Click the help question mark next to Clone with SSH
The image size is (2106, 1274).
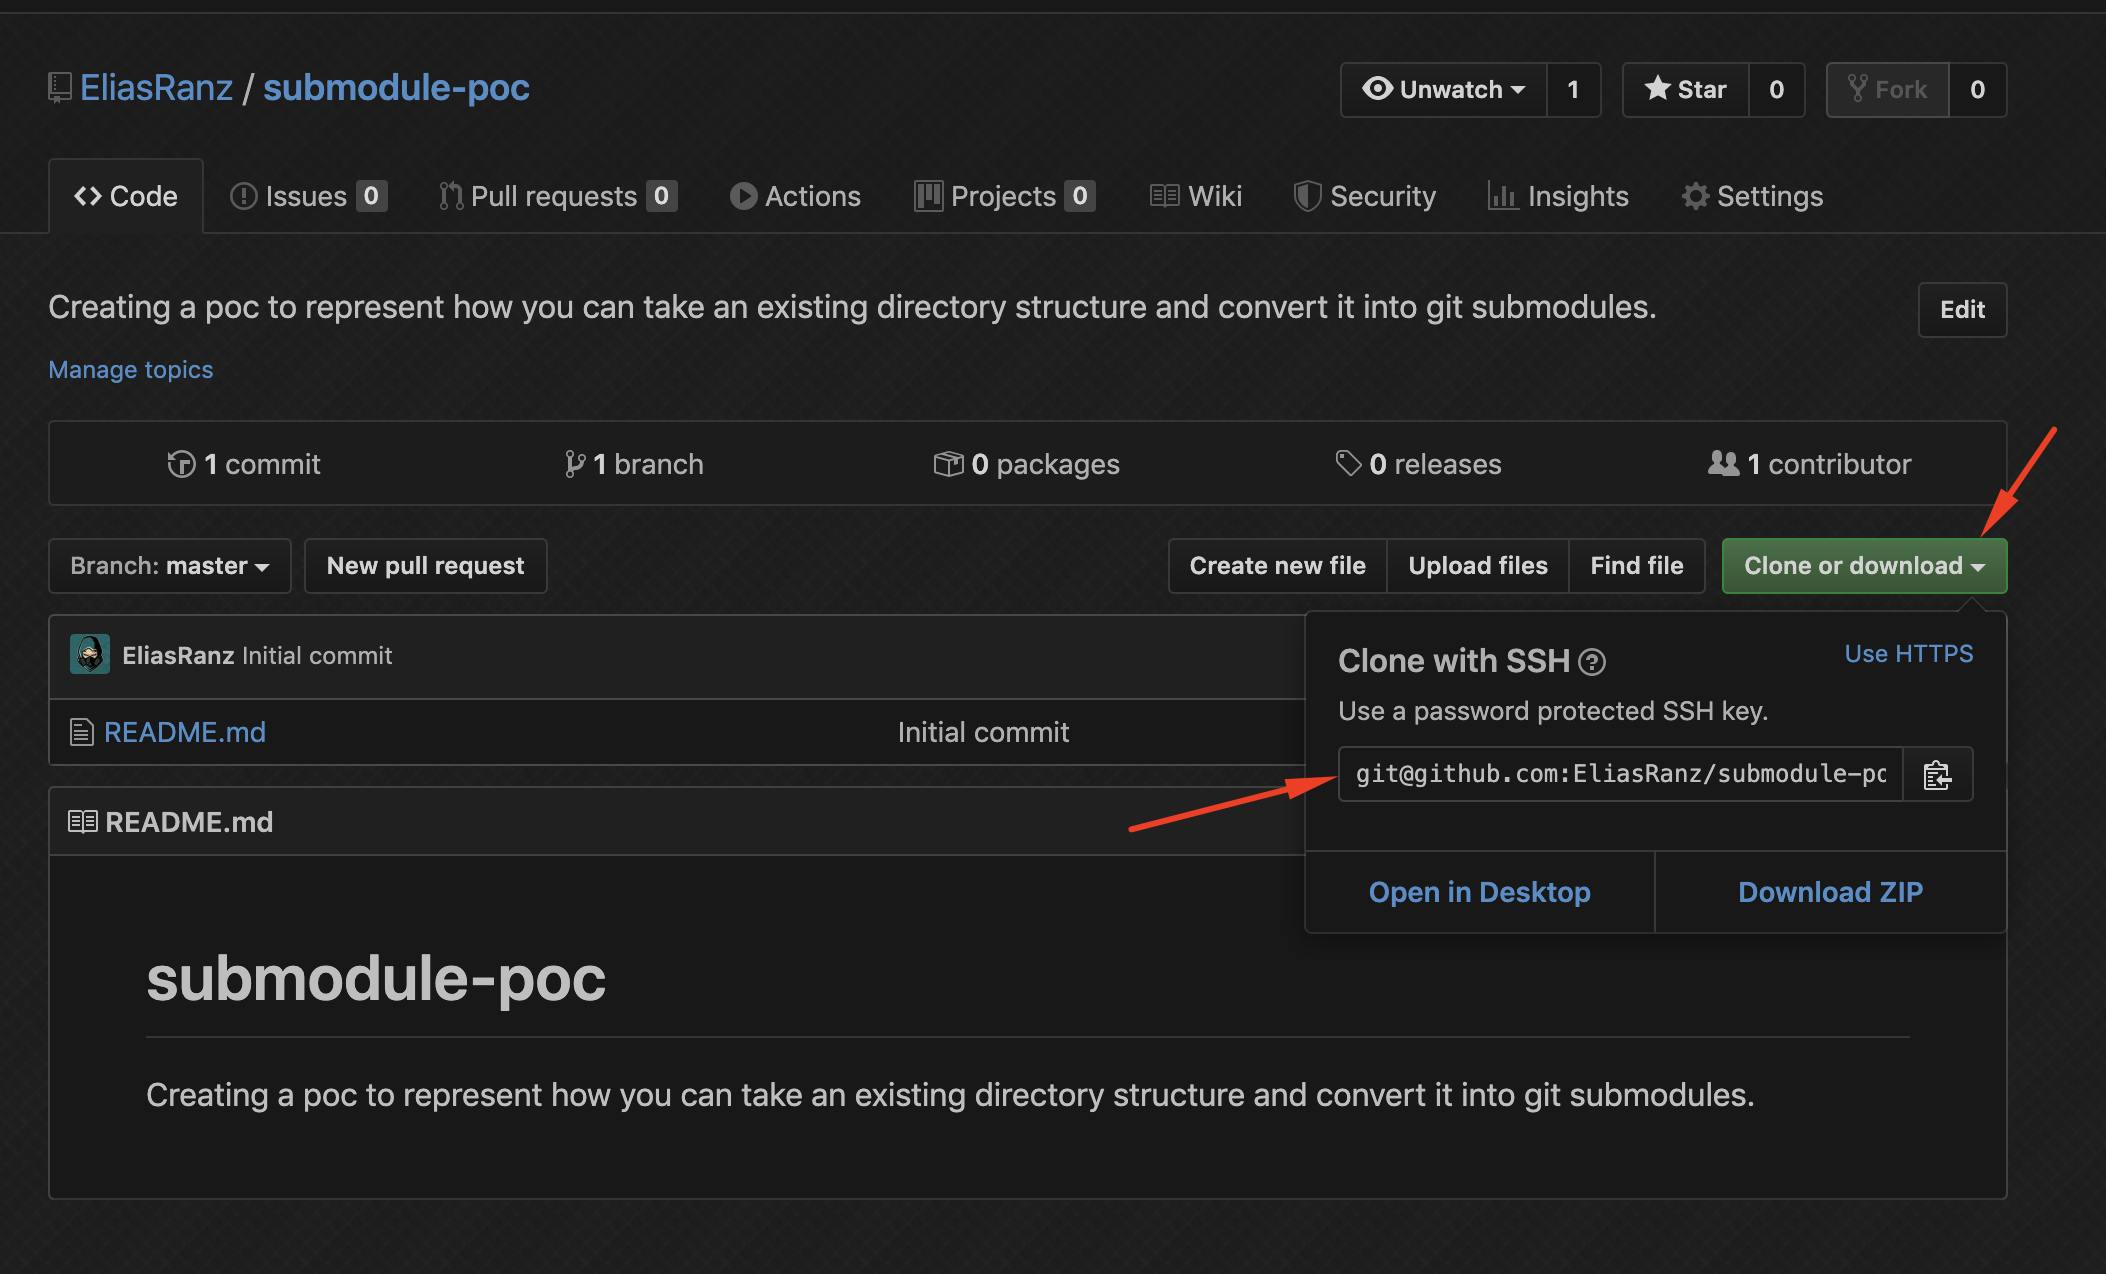(1592, 662)
